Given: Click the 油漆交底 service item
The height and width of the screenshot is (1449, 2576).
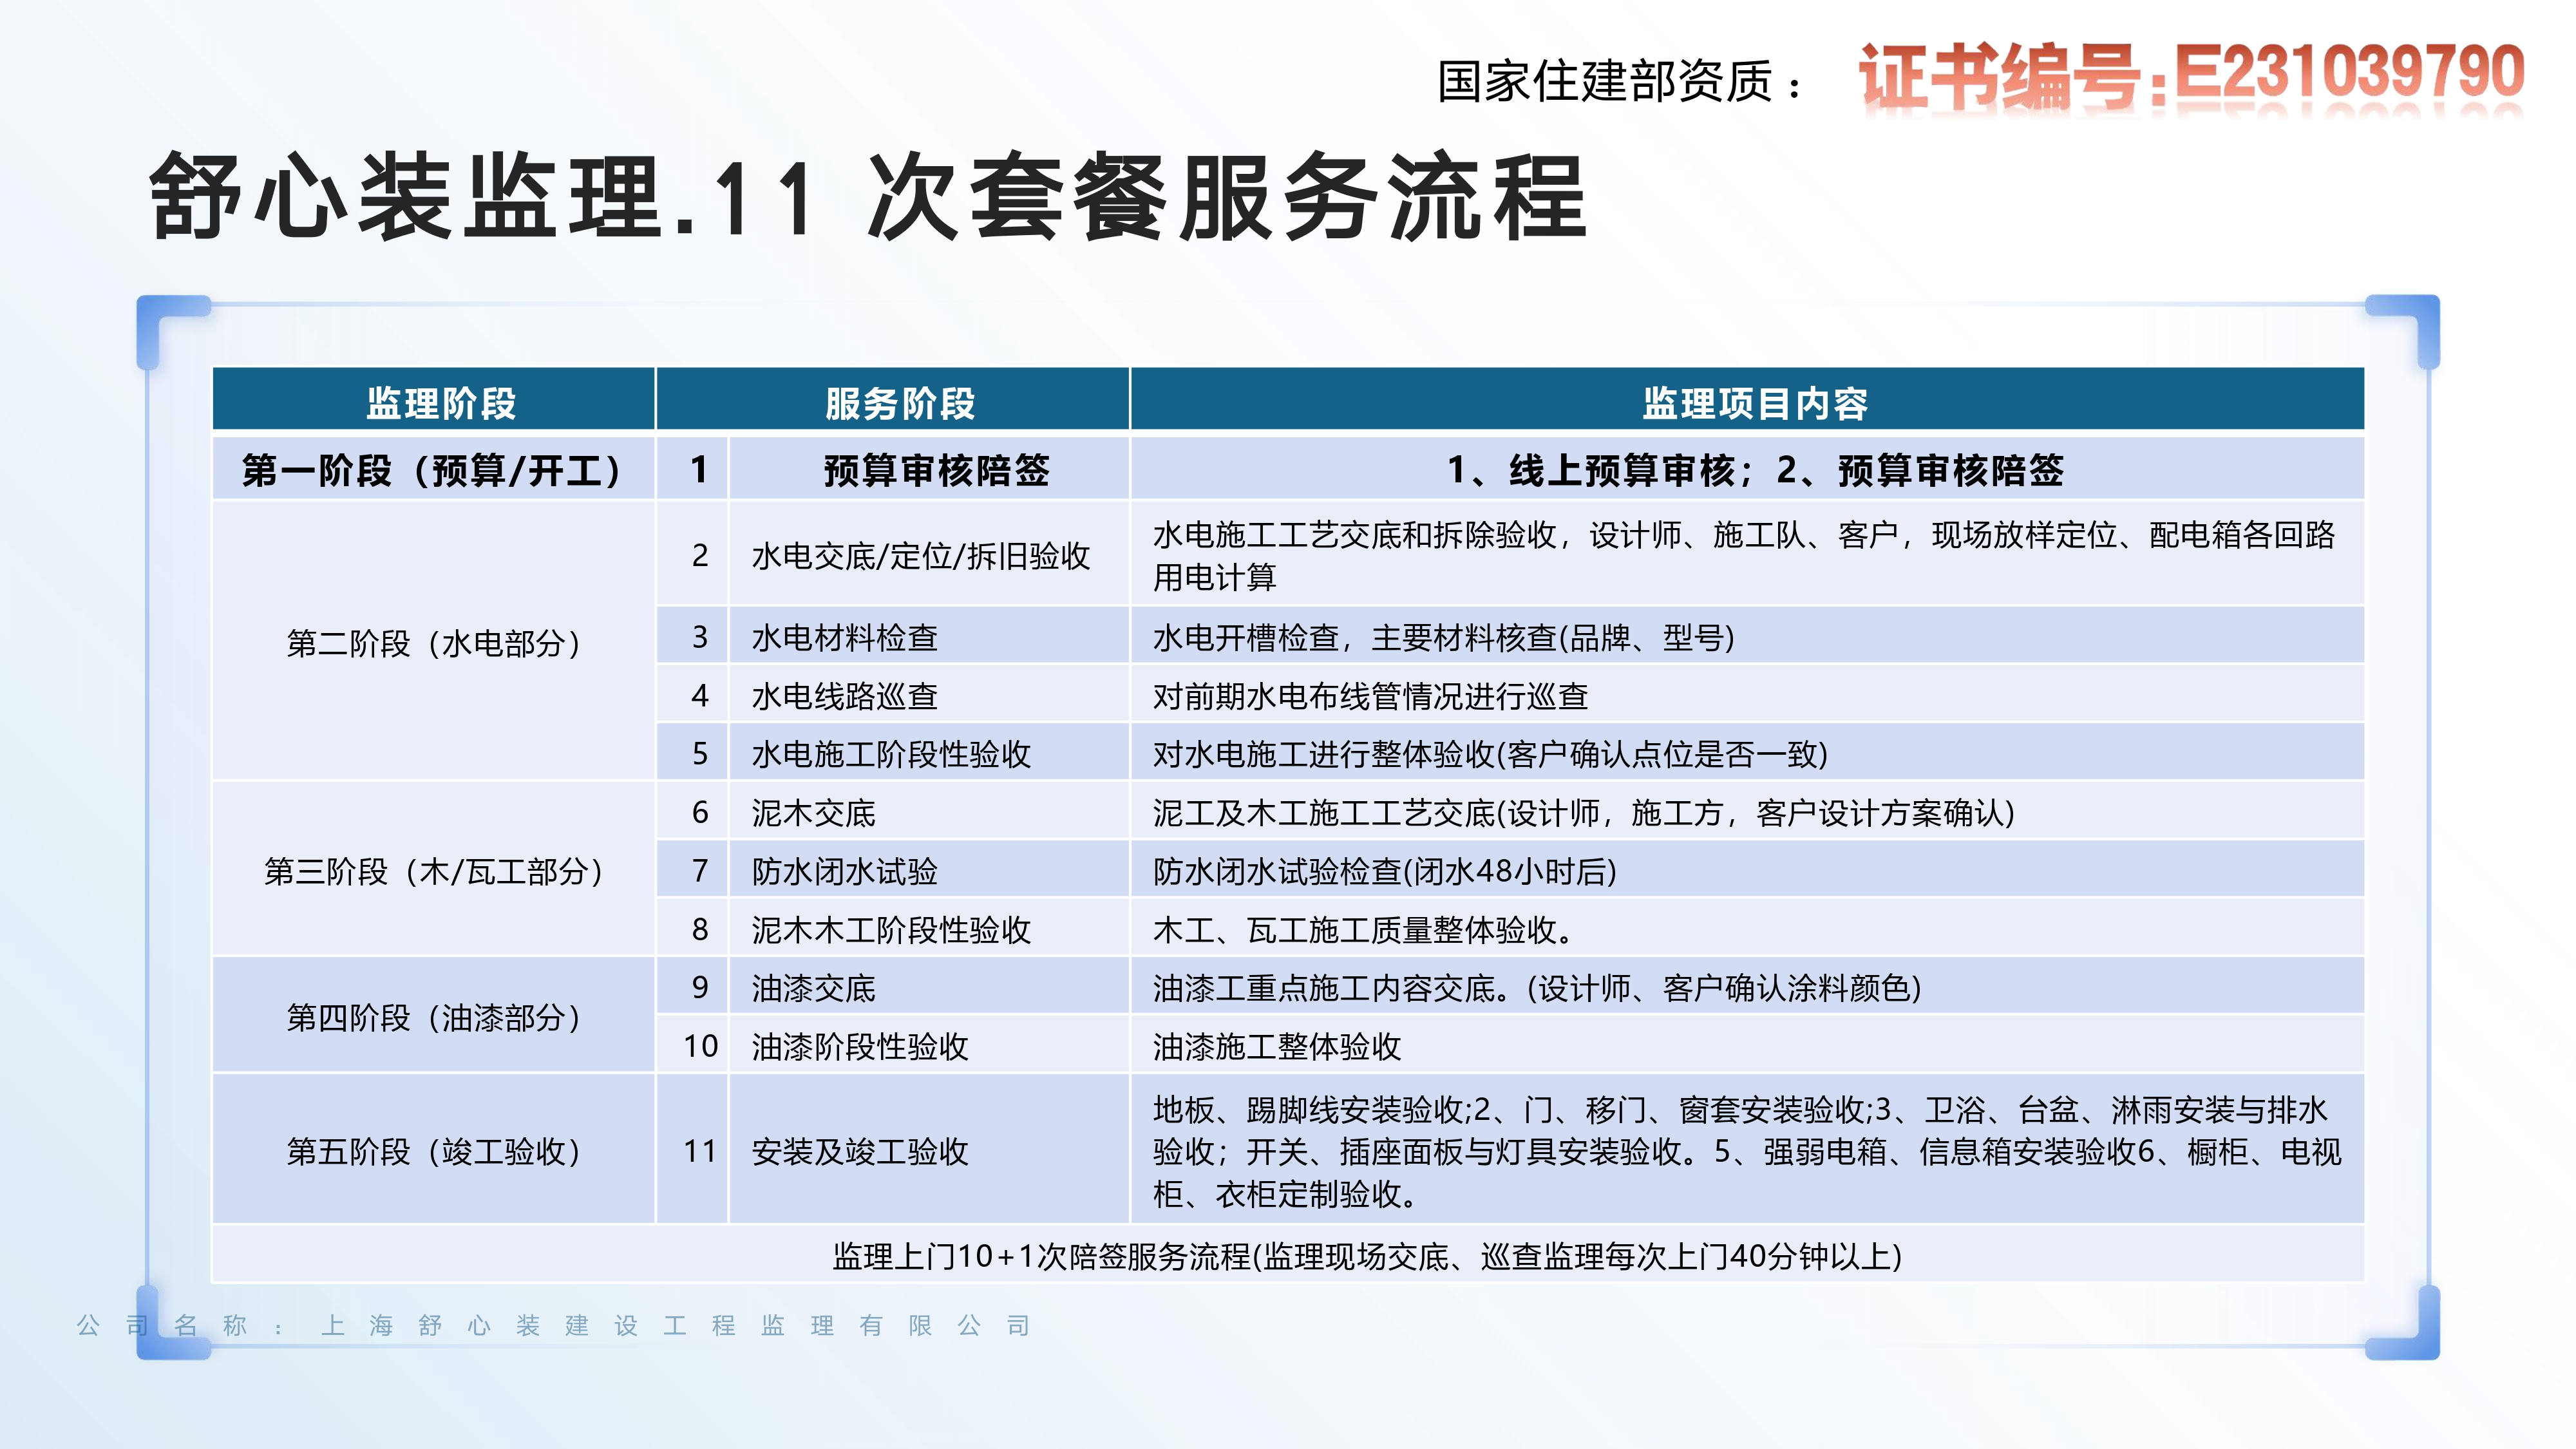Looking at the screenshot, I should [x=813, y=988].
